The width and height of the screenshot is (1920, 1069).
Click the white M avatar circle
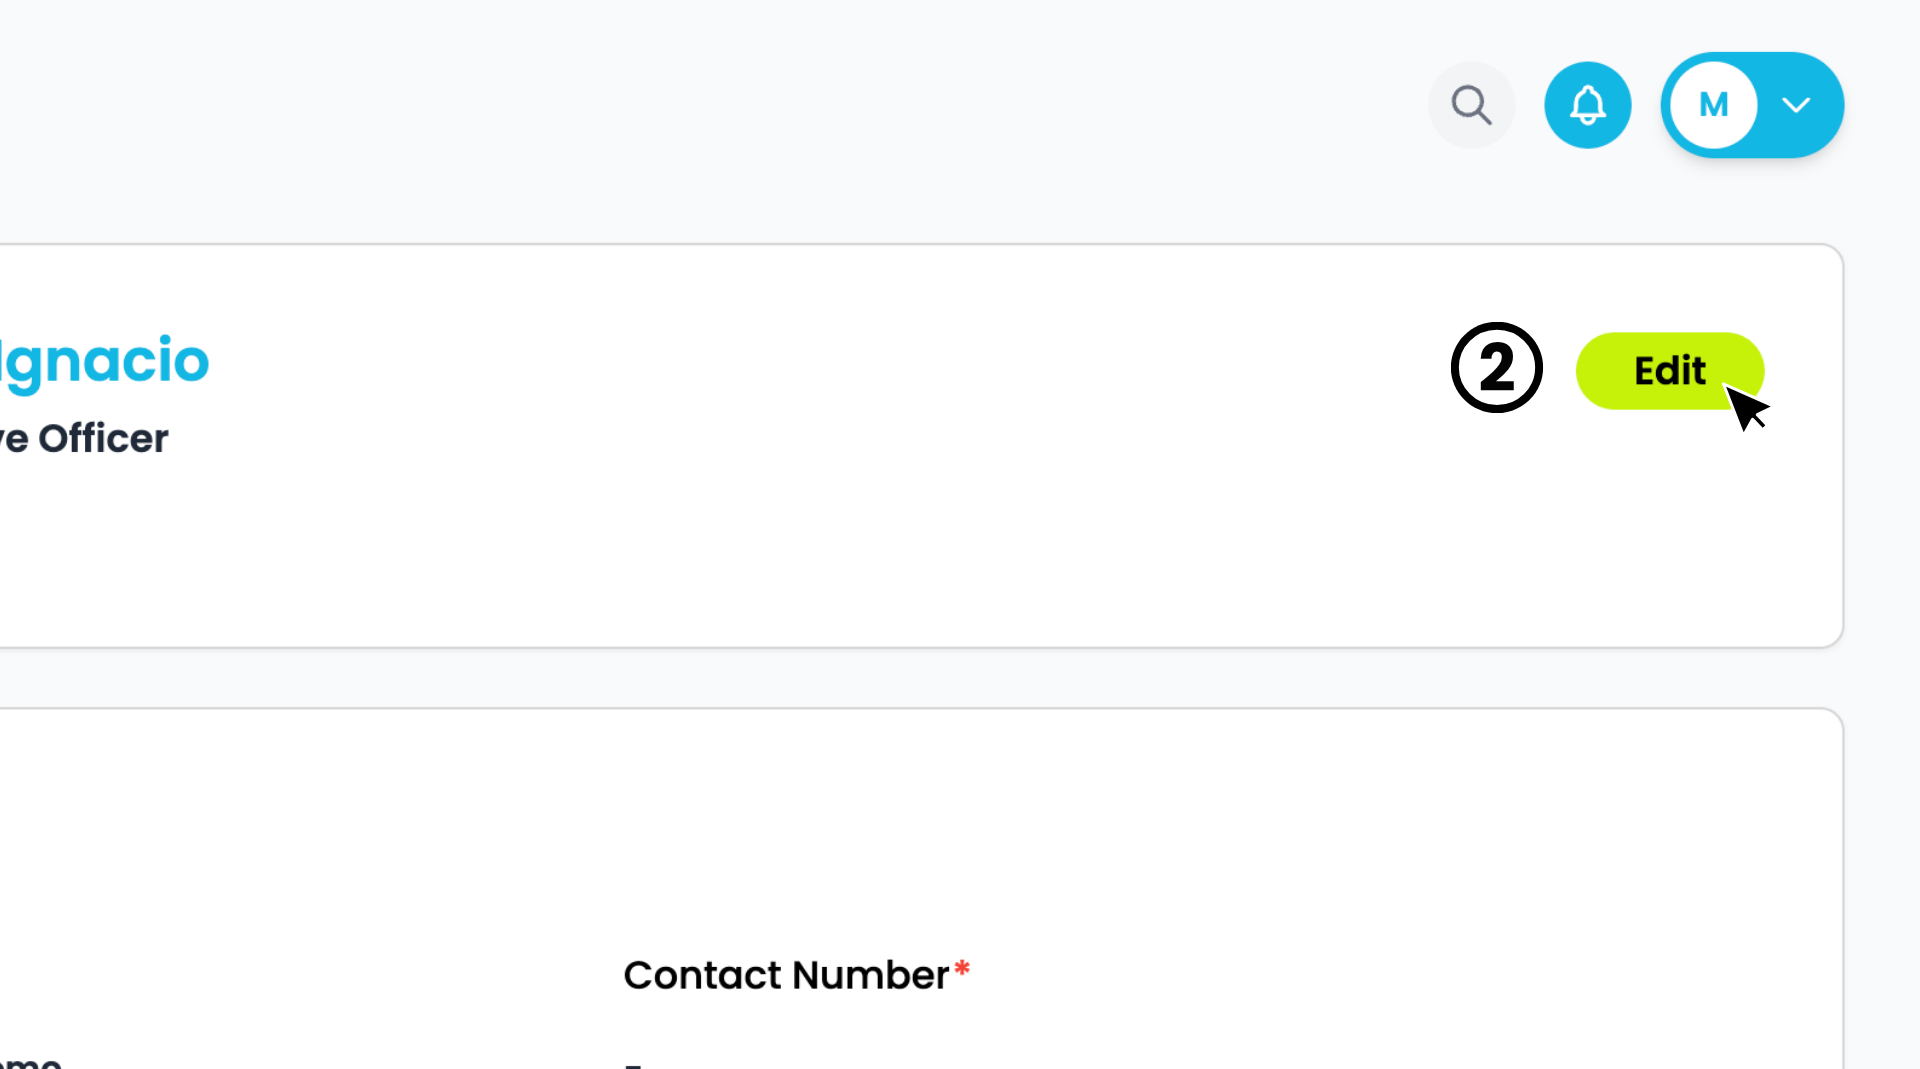click(1713, 105)
